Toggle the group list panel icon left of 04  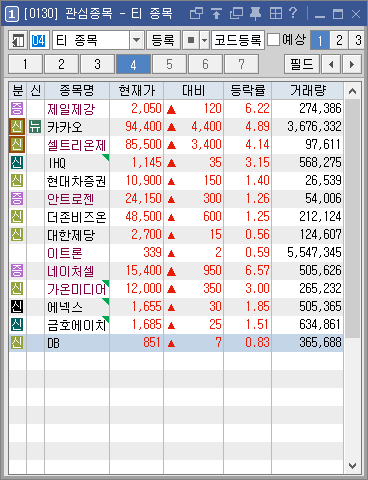18,41
